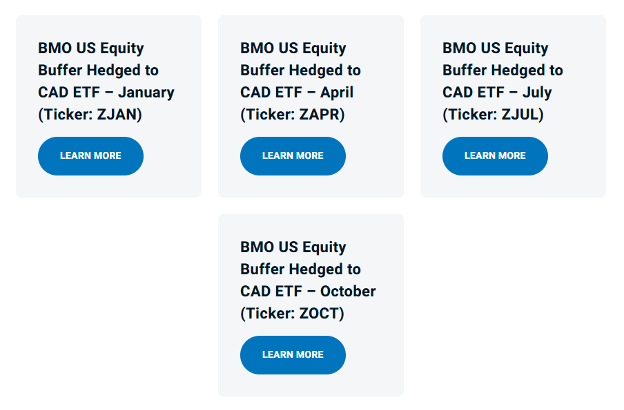
Task: Click the ZJAN card heading's first line
Action: [x=91, y=48]
